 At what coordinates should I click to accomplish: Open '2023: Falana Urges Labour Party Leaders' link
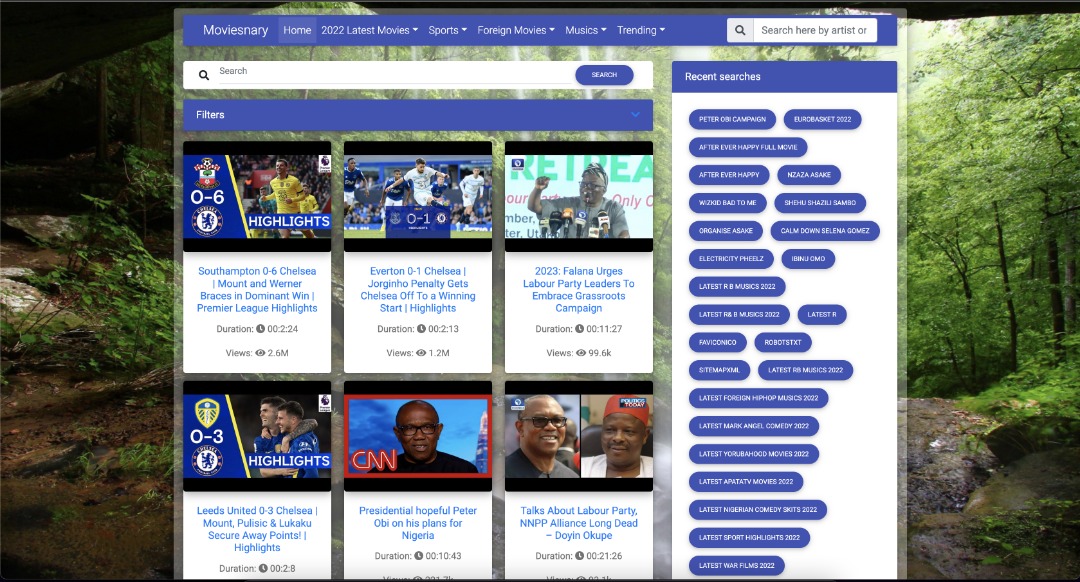click(x=579, y=290)
